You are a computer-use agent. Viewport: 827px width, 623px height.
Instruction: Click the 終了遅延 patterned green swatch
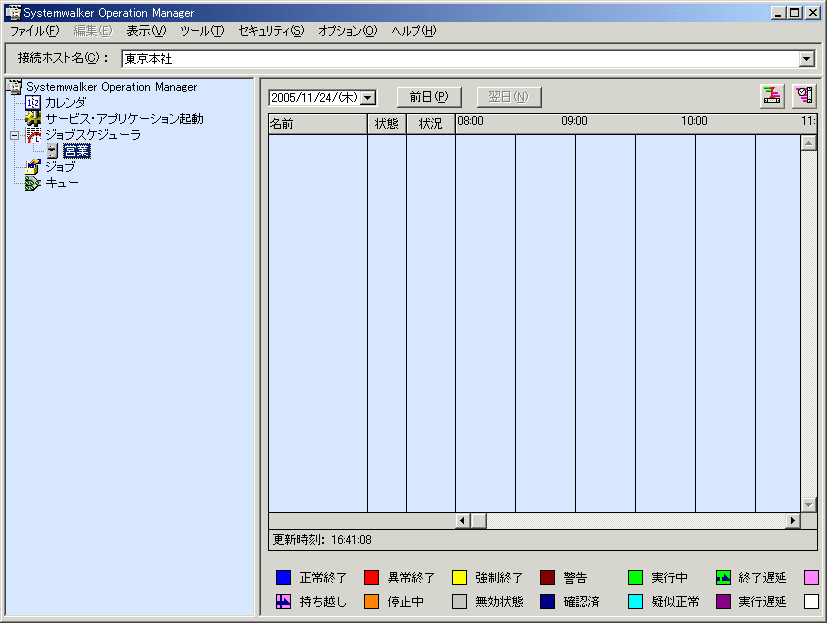(x=723, y=578)
